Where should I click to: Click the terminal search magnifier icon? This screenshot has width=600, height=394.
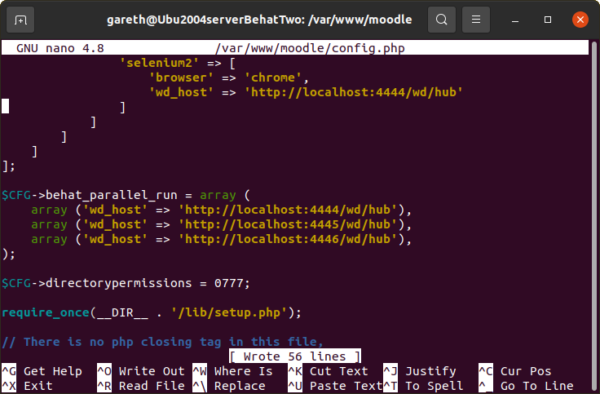point(442,20)
